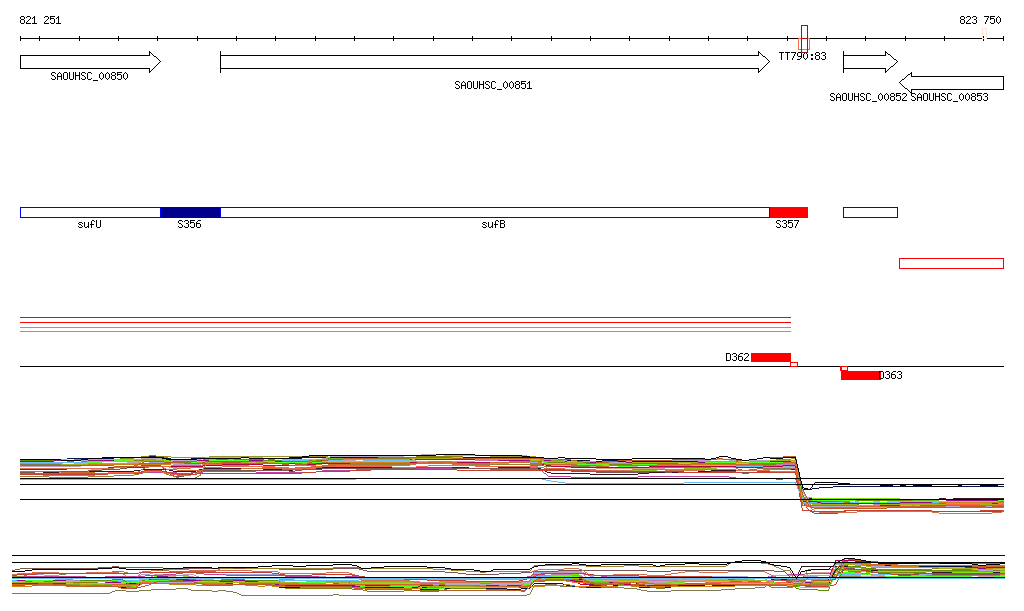
Task: Click the SAOUHSC_00851 text label
Action: point(493,86)
